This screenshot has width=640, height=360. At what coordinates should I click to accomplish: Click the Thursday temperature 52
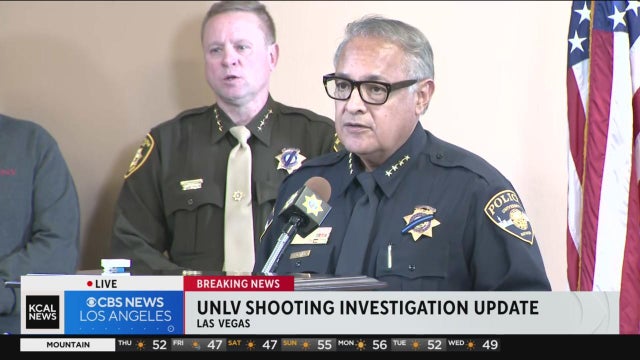[160, 345]
